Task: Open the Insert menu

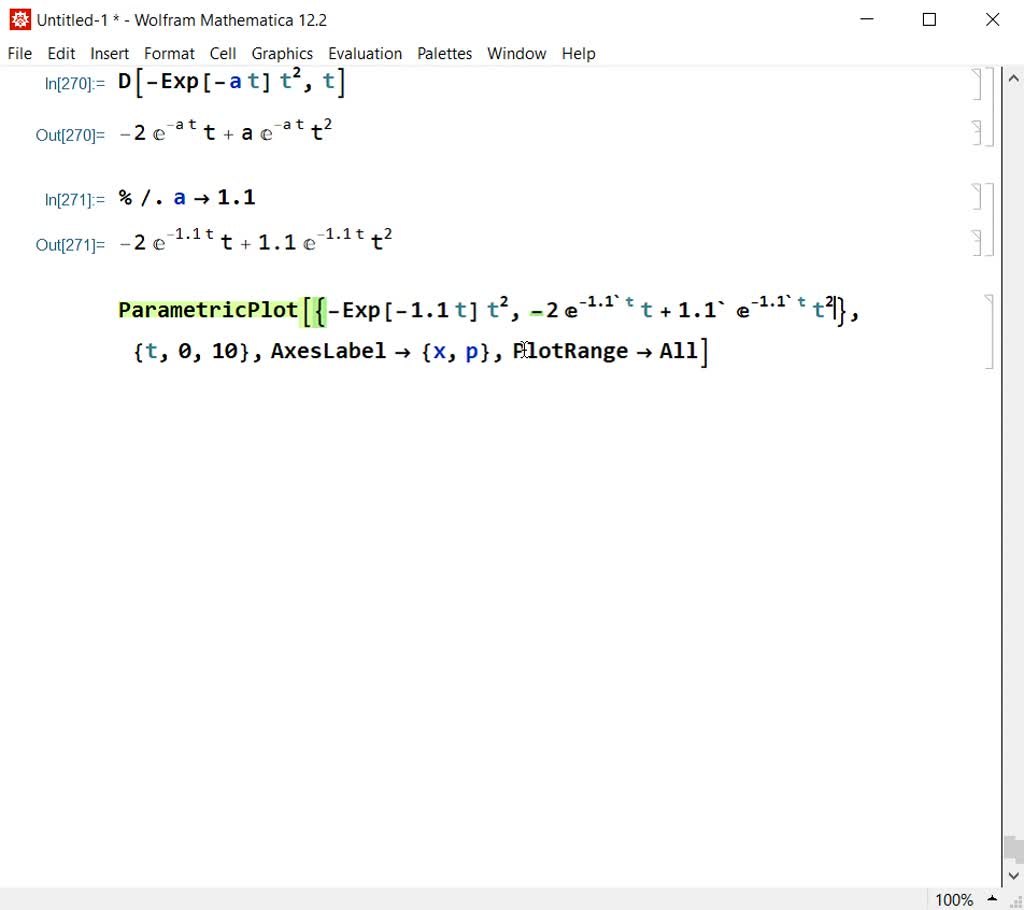Action: [x=109, y=53]
